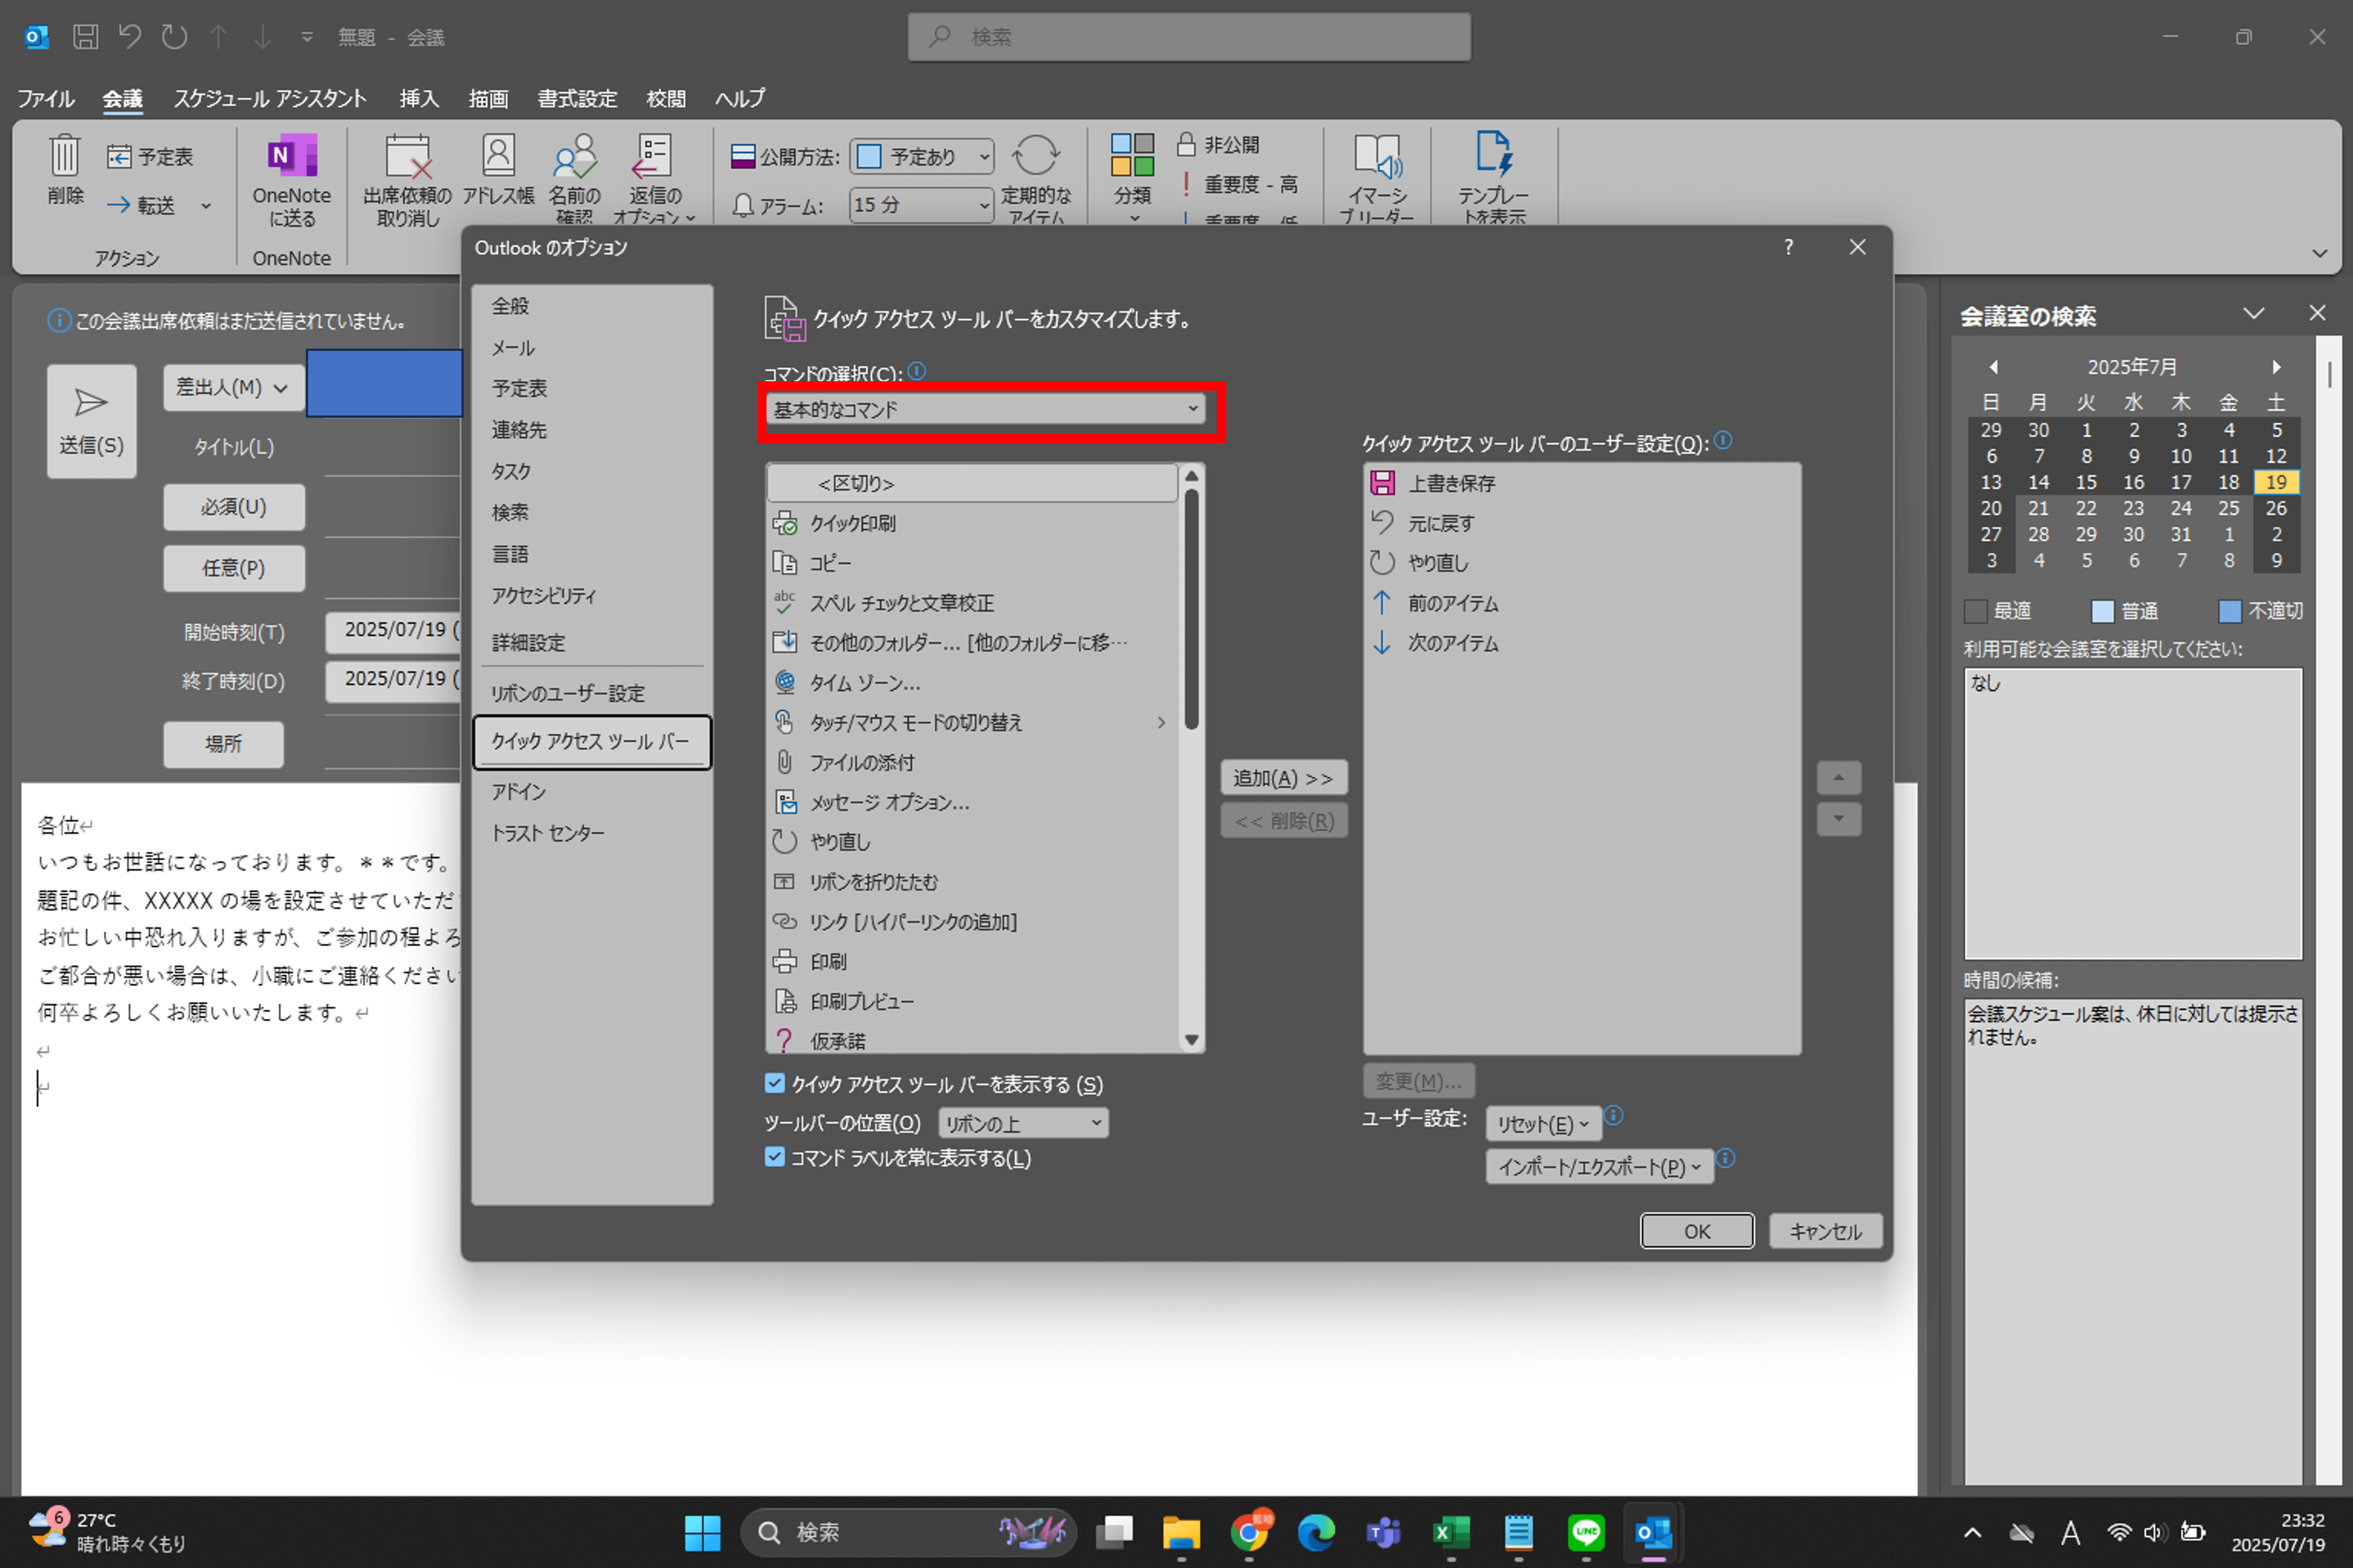Image resolution: width=2353 pixels, height=1568 pixels.
Task: Click the イマーシブリーダー icon
Action: point(1378,156)
